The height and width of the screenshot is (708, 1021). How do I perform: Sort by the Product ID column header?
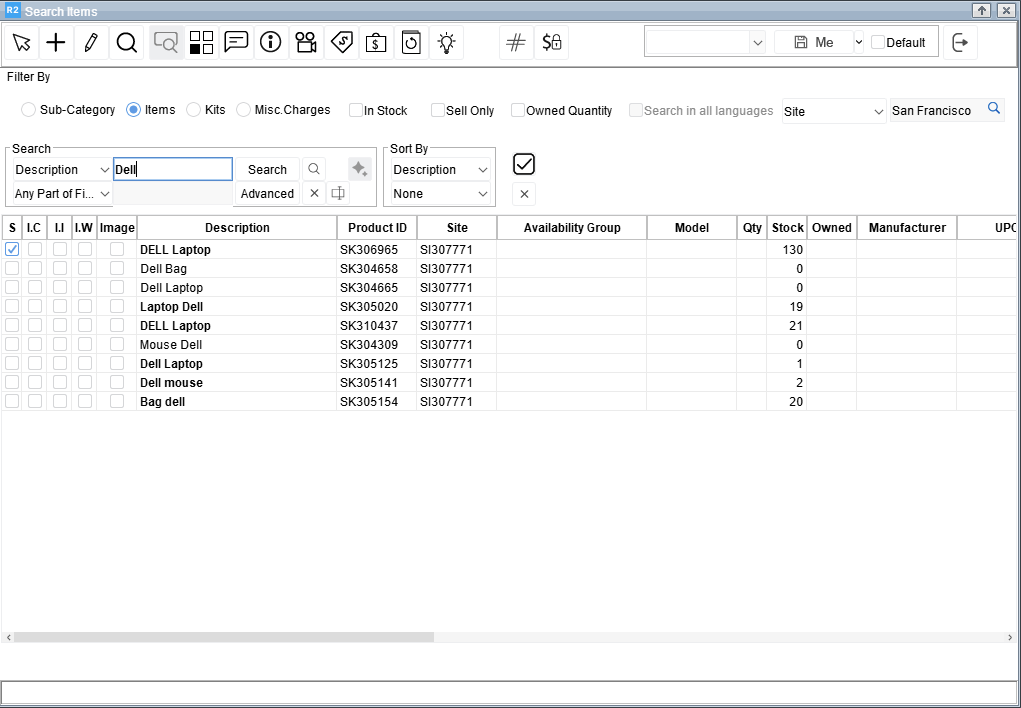click(x=377, y=228)
